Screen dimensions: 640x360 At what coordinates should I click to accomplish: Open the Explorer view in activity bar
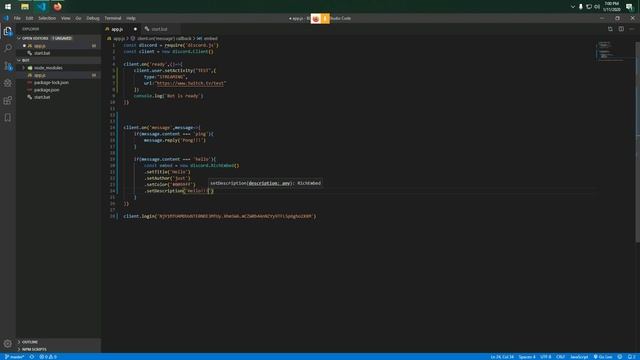point(8,31)
